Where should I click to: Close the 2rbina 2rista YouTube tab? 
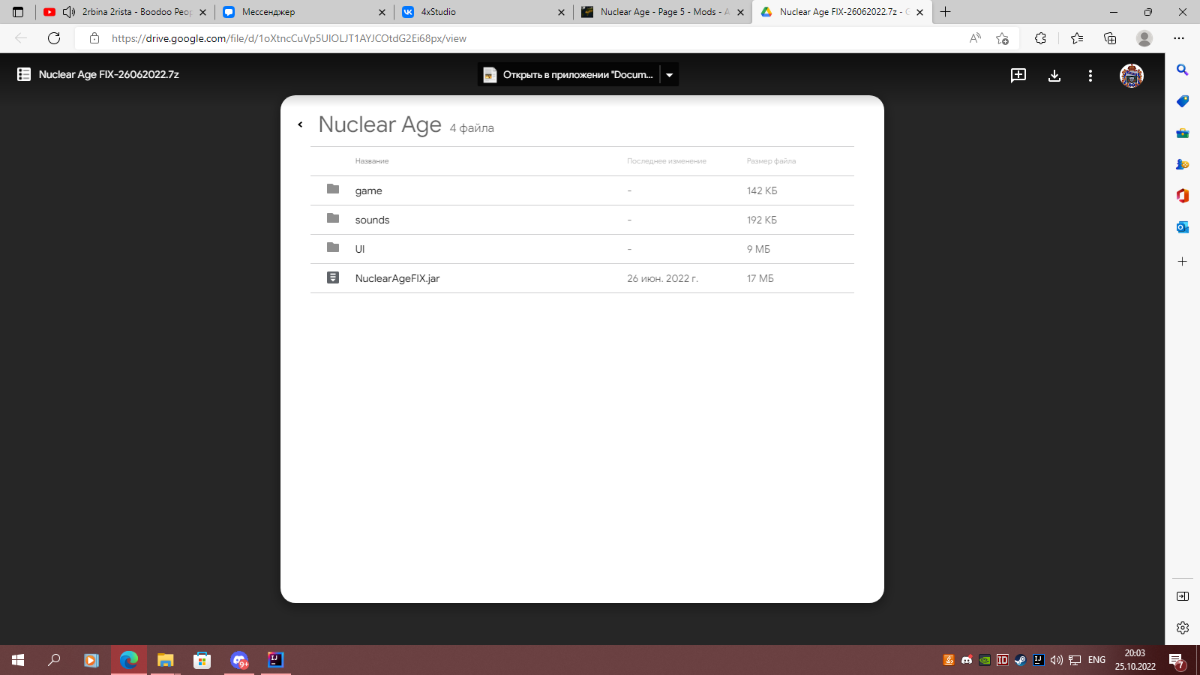[204, 12]
